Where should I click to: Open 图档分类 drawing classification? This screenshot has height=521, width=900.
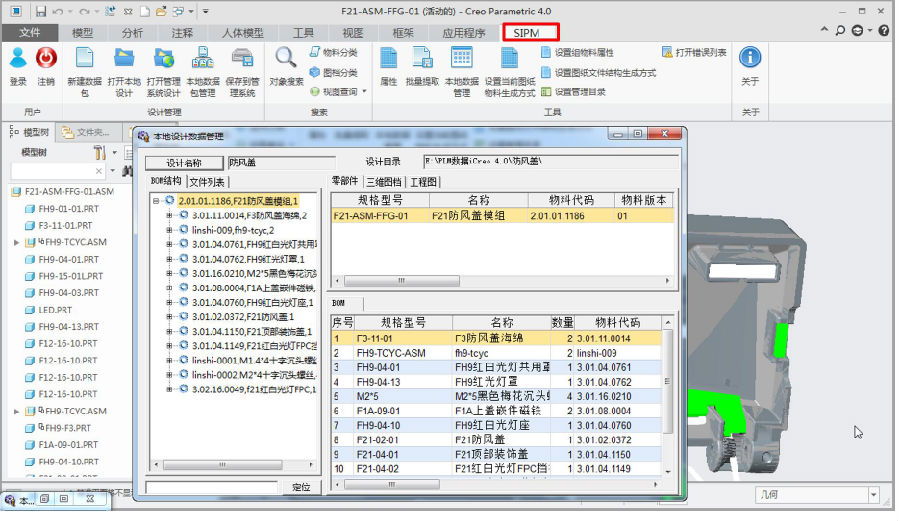coord(334,72)
